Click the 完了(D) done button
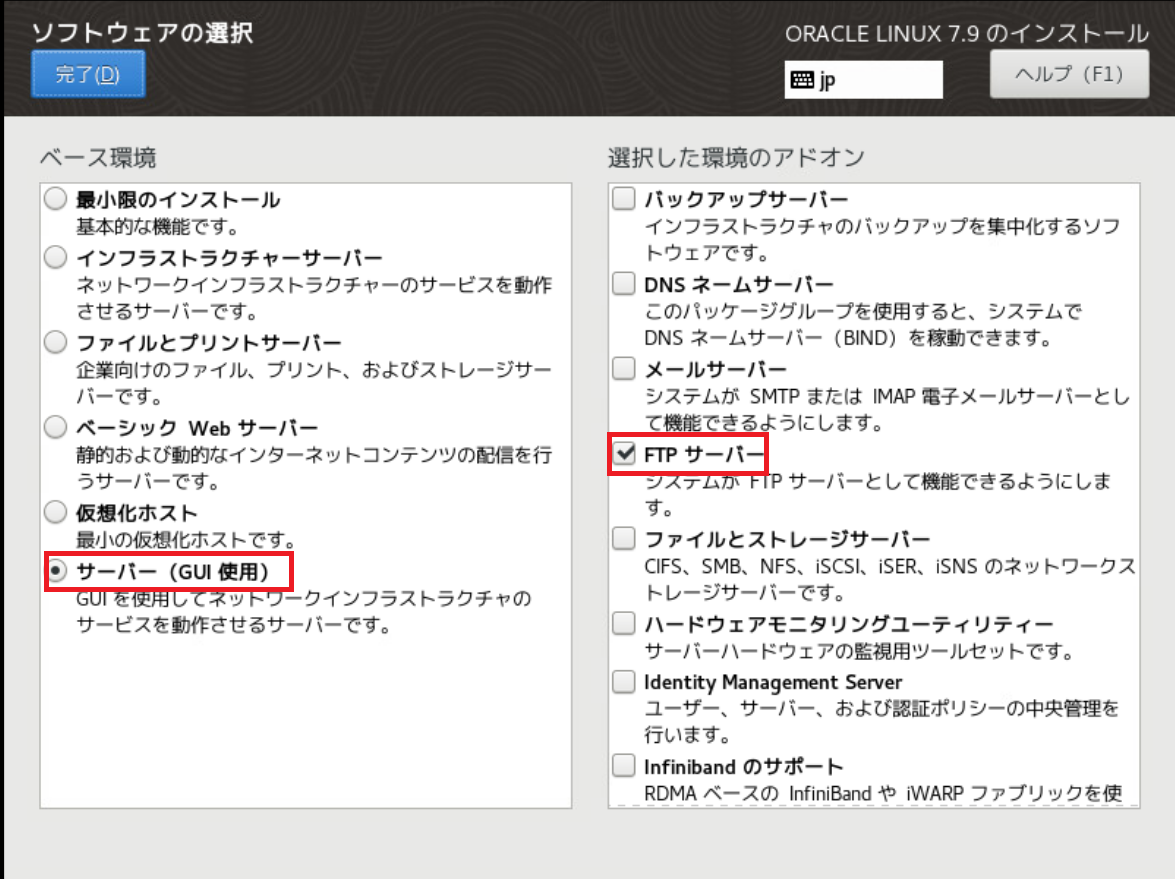The width and height of the screenshot is (1175, 879). 88,74
